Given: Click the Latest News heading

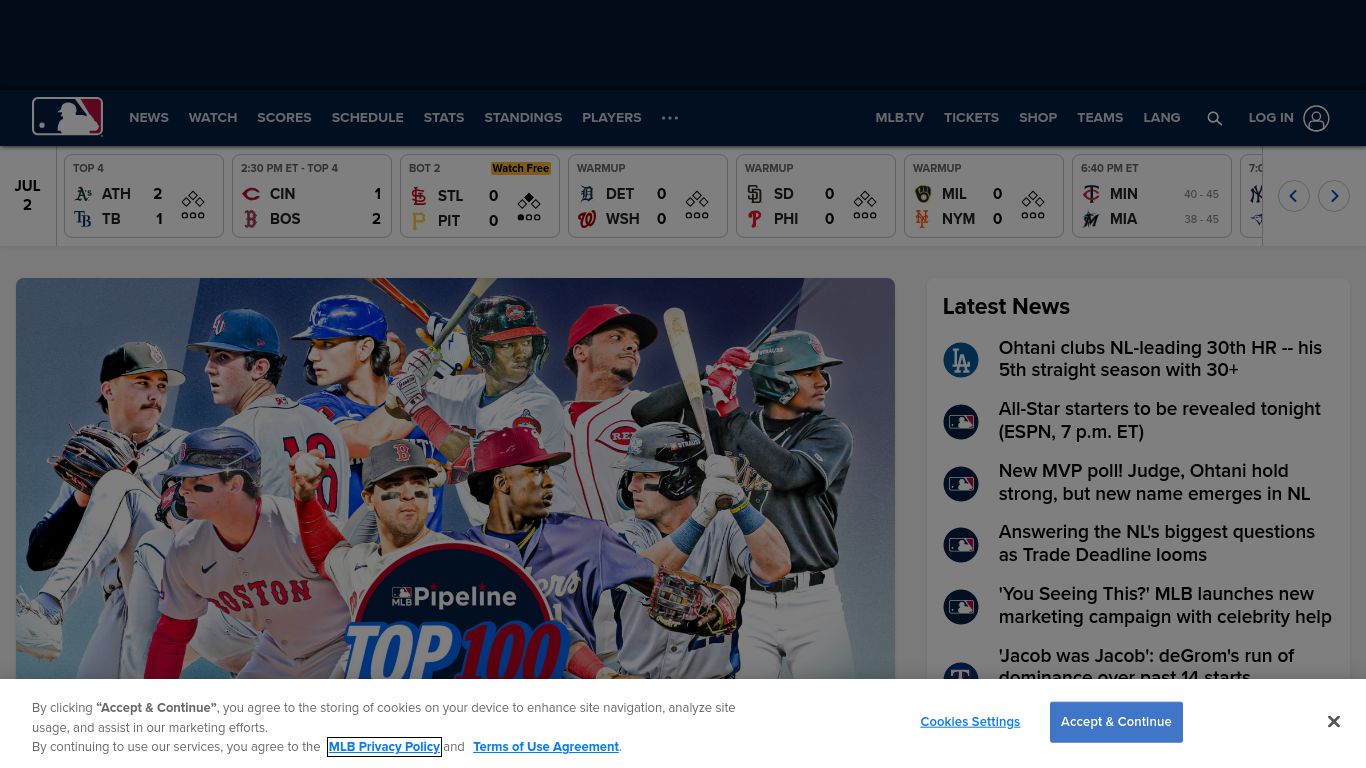Looking at the screenshot, I should pyautogui.click(x=1006, y=307).
